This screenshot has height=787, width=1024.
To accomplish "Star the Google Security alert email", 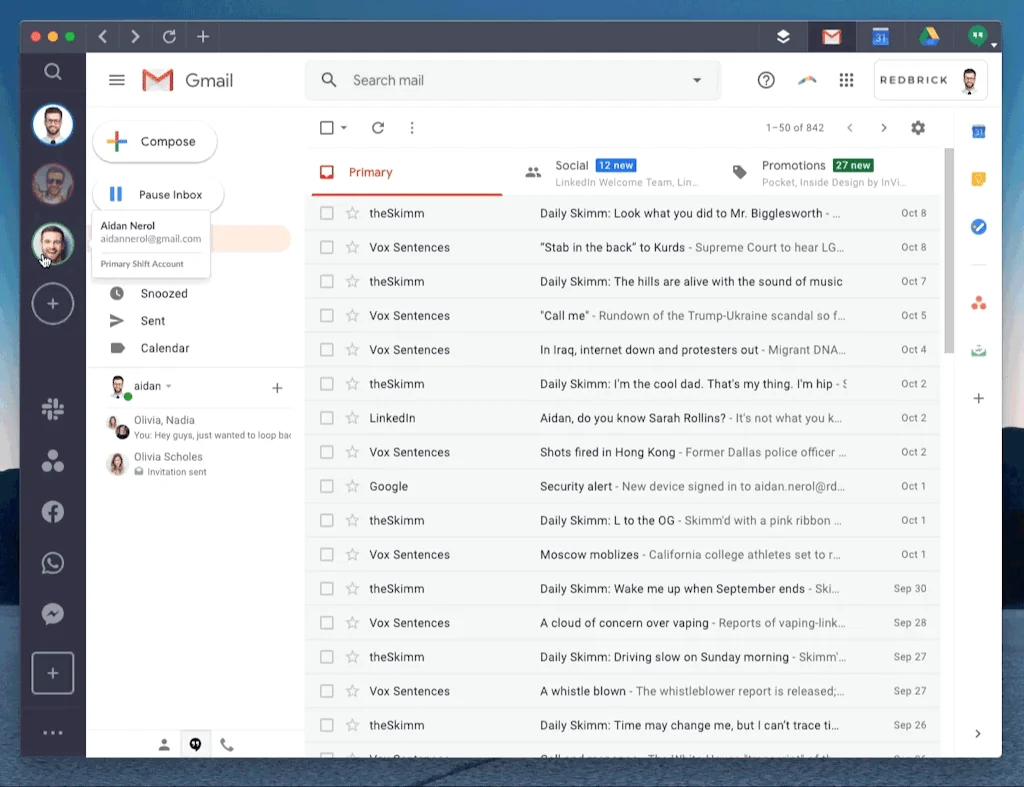I will click(x=351, y=486).
